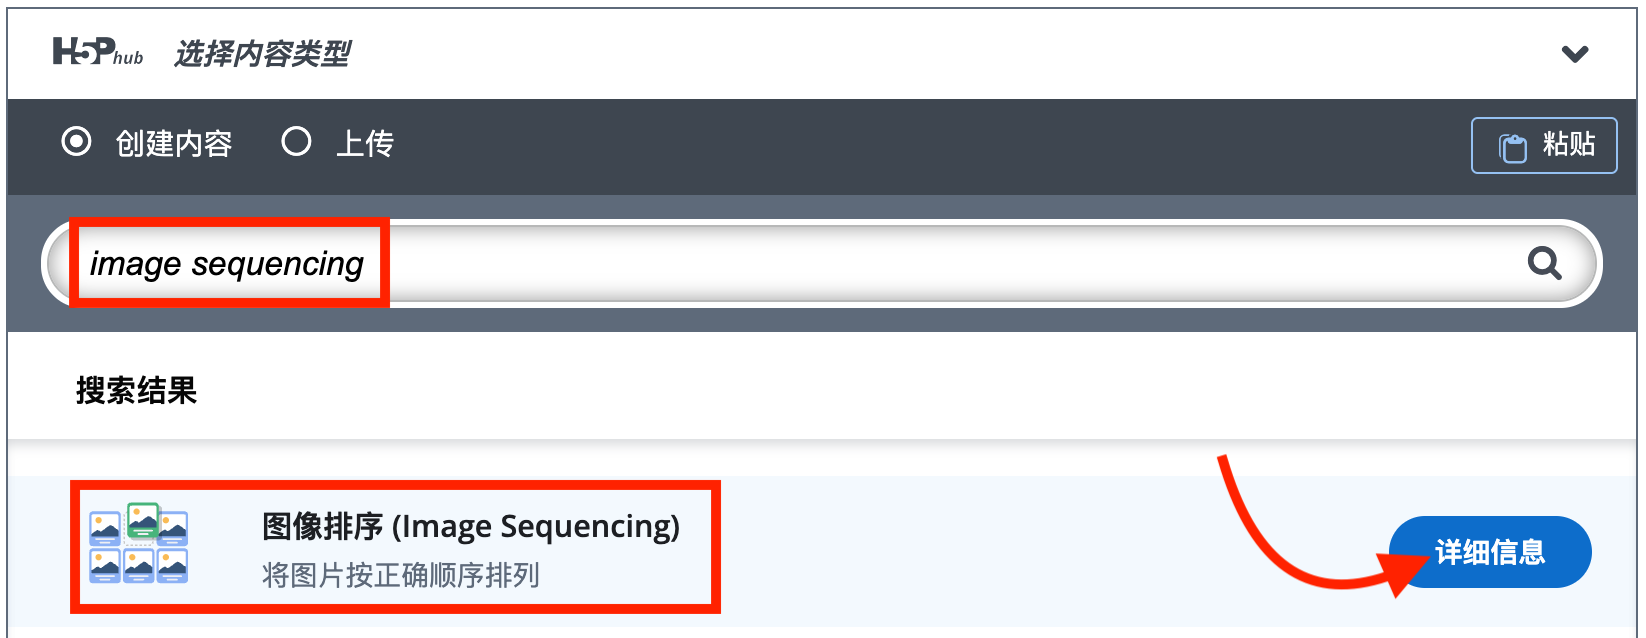The height and width of the screenshot is (638, 1646).
Task: Select the 上传 radio button
Action: pyautogui.click(x=296, y=142)
